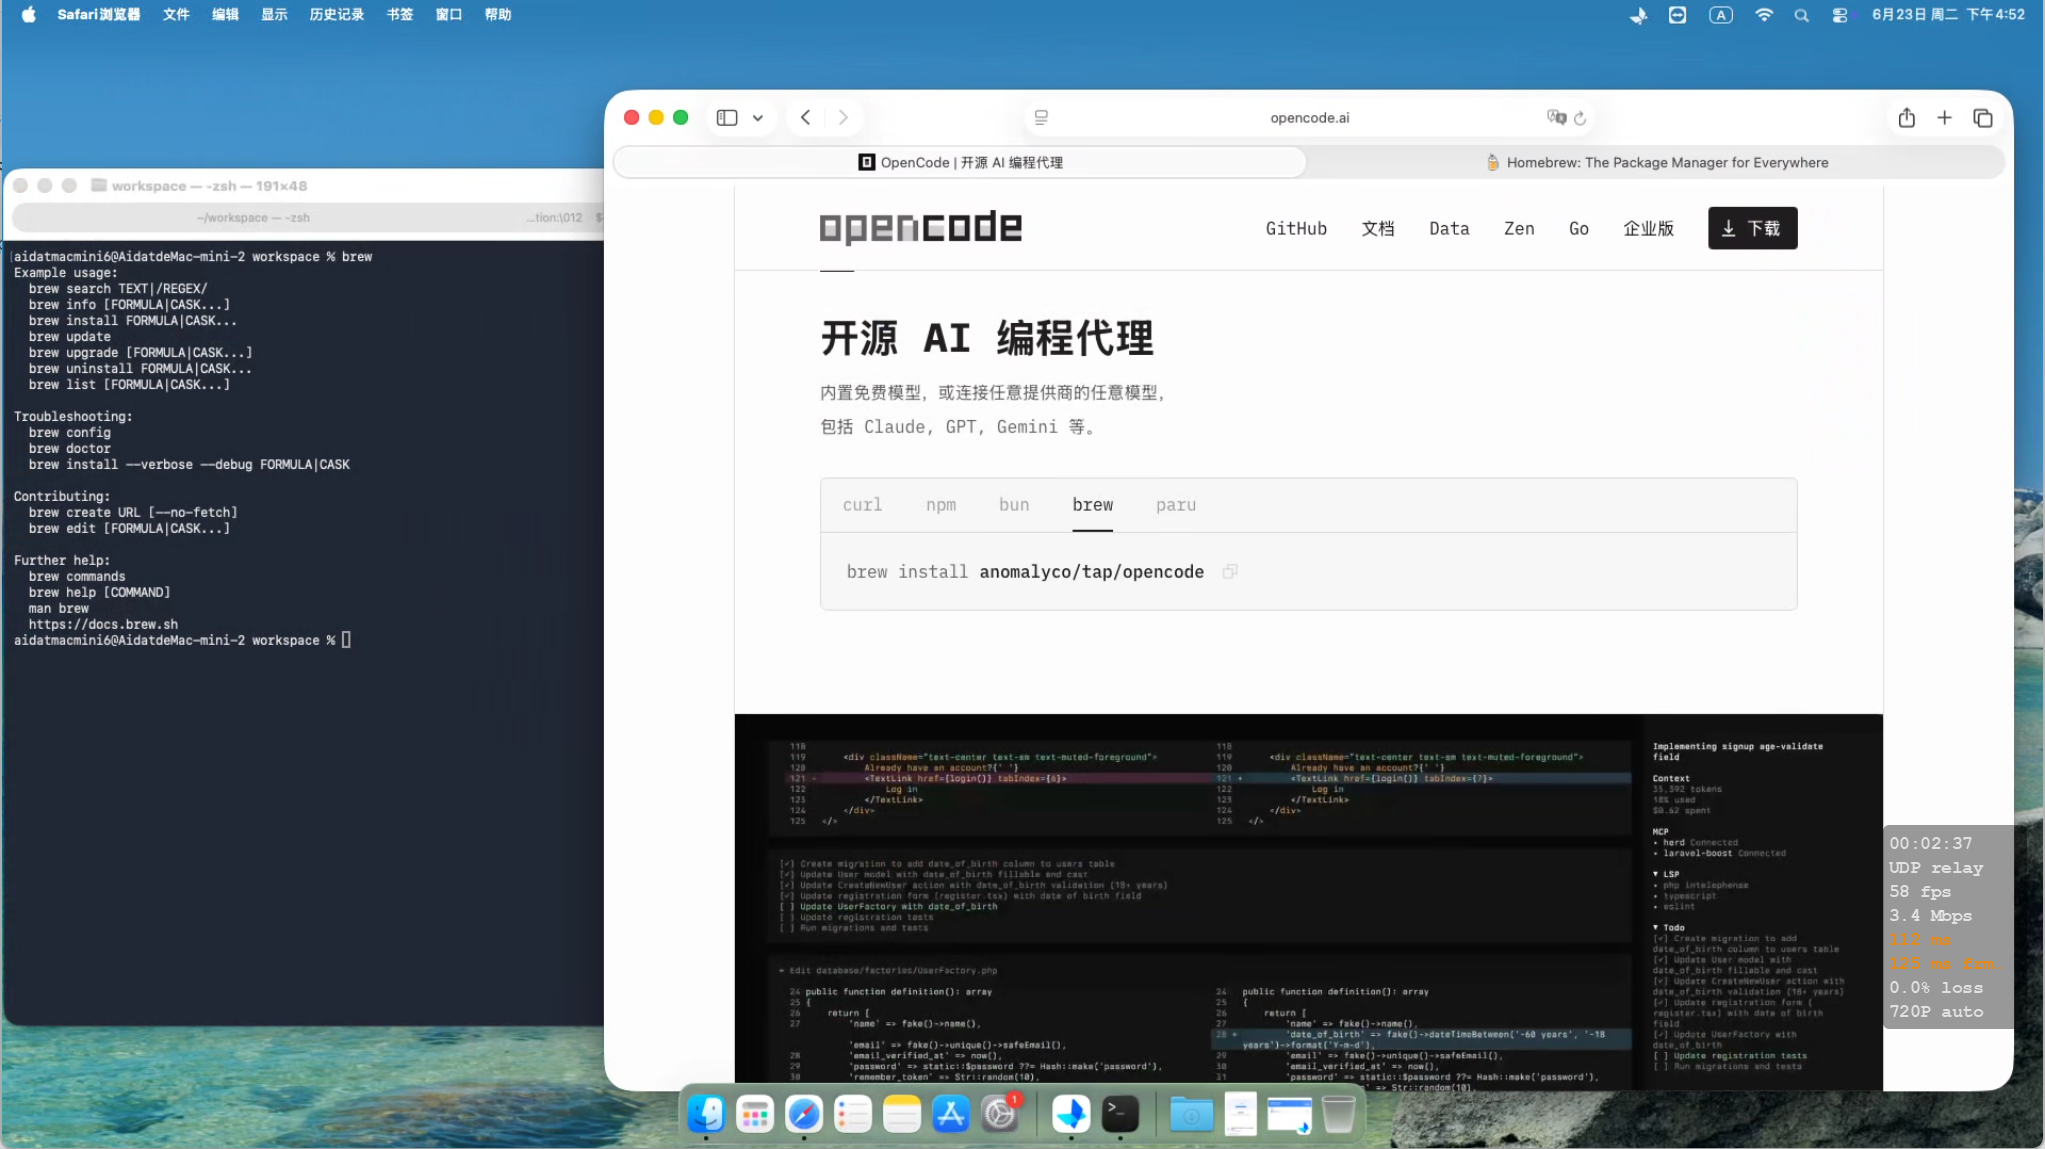Open Terminal from the Dock

1120,1113
